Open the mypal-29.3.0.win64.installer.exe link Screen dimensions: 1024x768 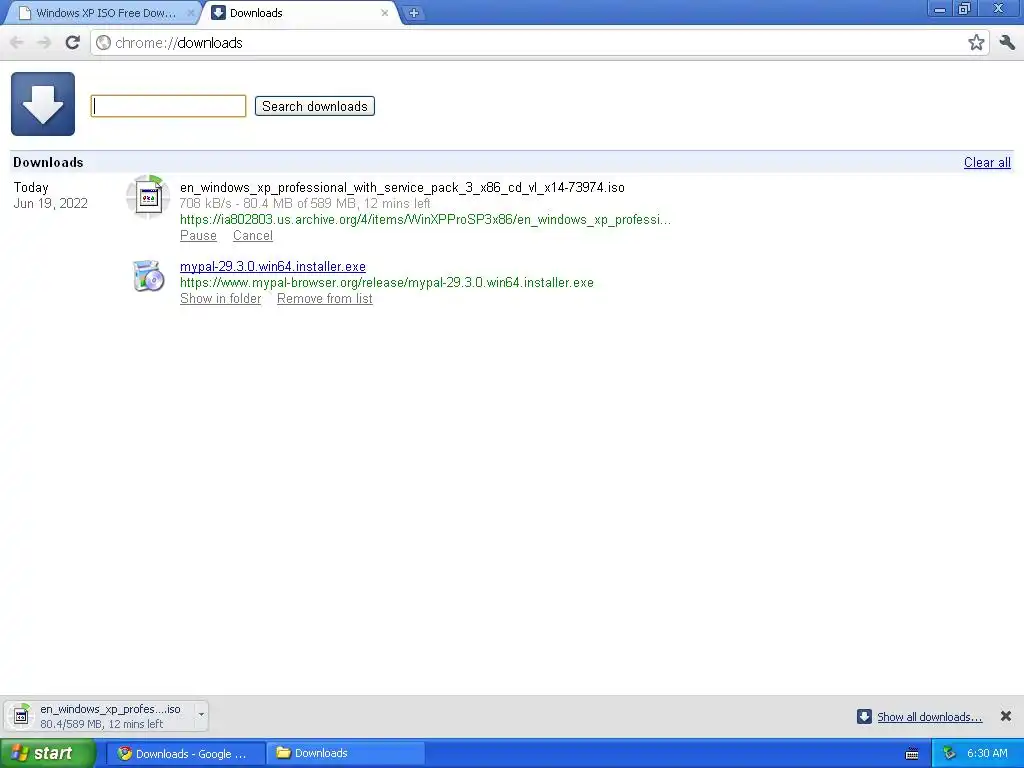(x=273, y=266)
